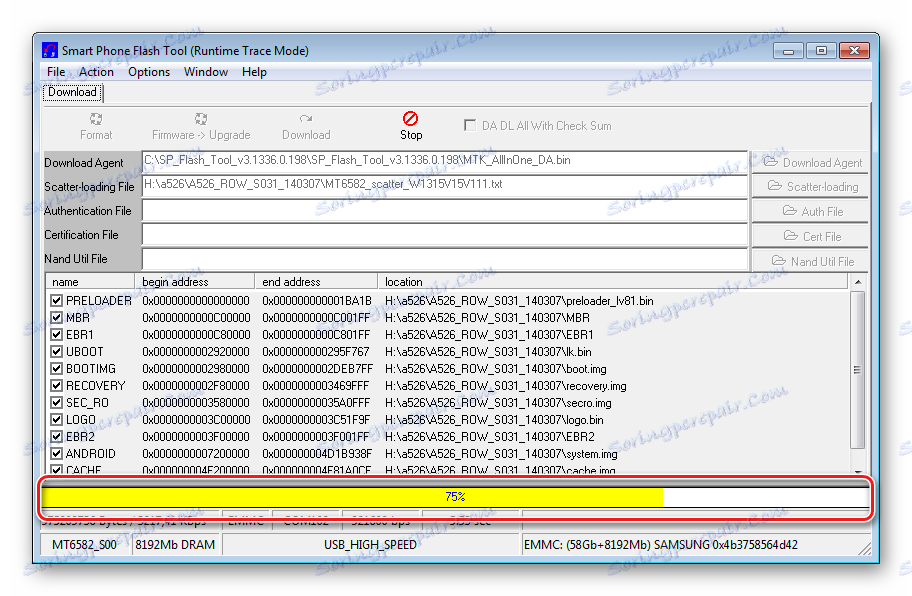Click the Certification File input field
This screenshot has width=912, height=596.
coord(444,234)
